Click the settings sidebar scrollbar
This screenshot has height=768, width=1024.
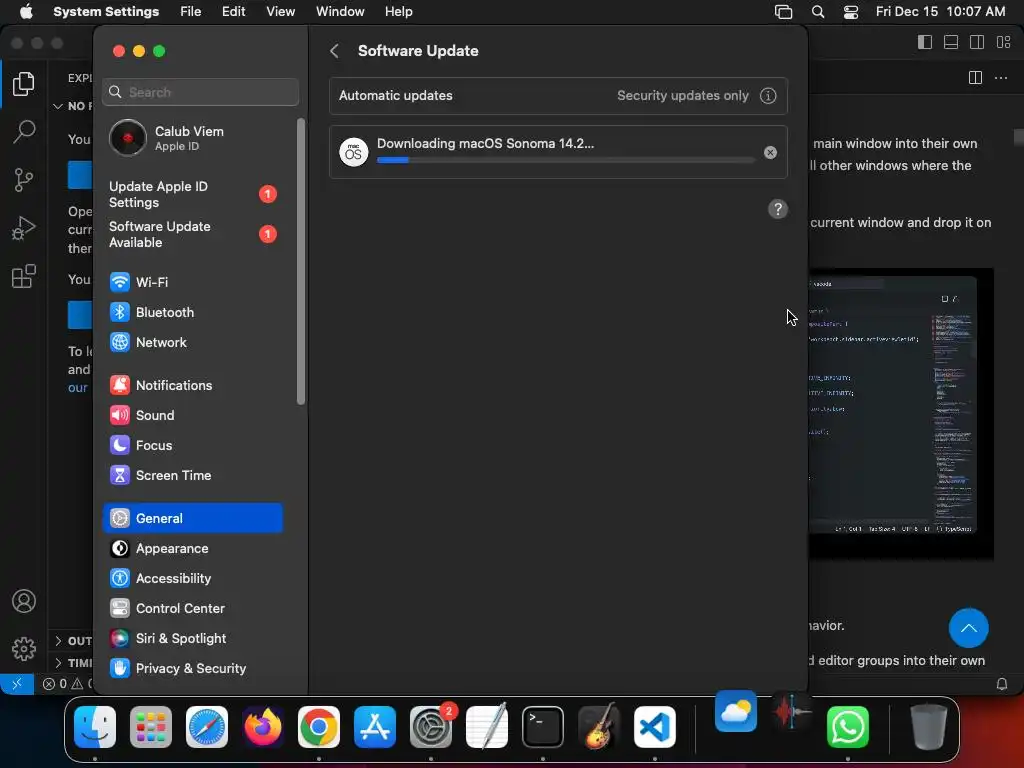[301, 261]
